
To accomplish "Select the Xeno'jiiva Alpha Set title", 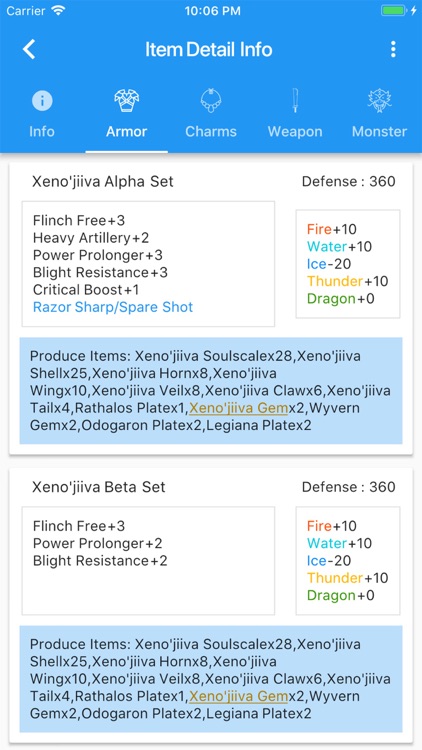I will [x=103, y=182].
